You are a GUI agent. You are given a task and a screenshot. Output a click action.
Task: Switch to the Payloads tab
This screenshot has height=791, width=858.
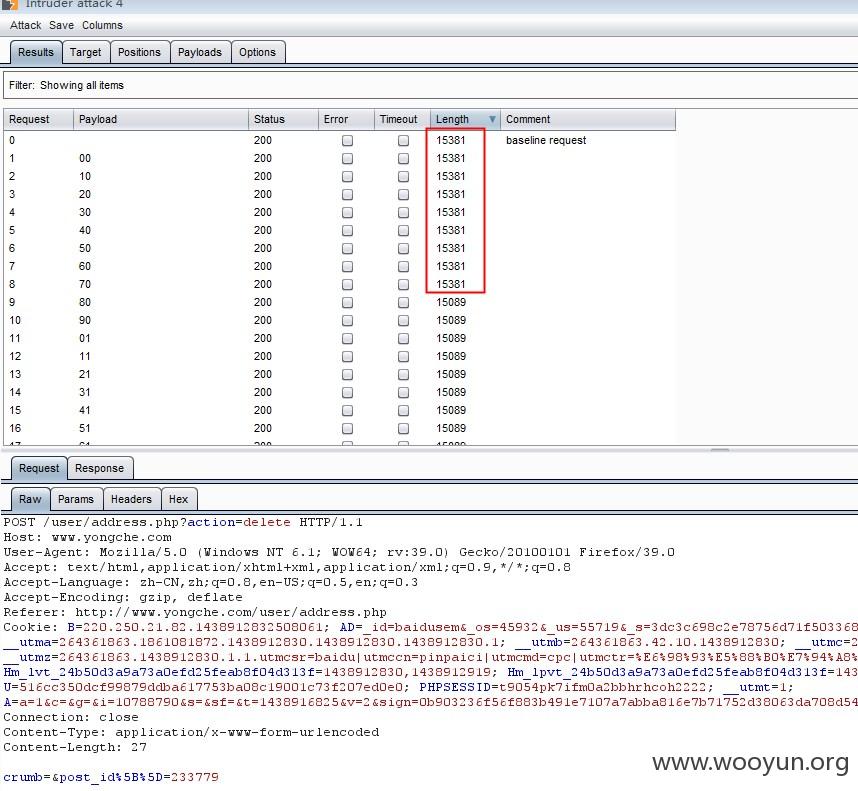click(200, 52)
